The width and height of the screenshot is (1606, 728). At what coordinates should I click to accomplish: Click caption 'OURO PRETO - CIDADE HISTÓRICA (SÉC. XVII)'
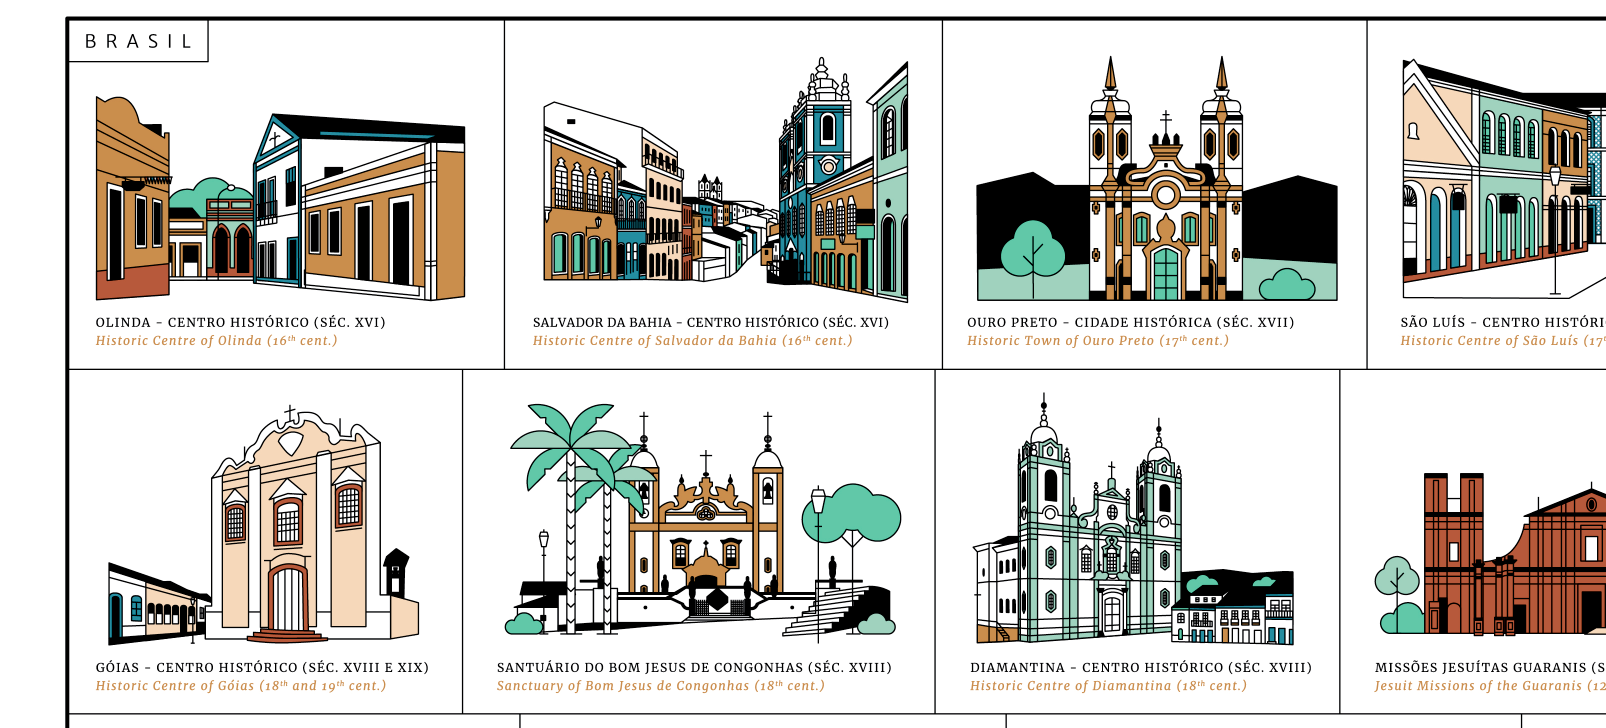pos(1130,322)
